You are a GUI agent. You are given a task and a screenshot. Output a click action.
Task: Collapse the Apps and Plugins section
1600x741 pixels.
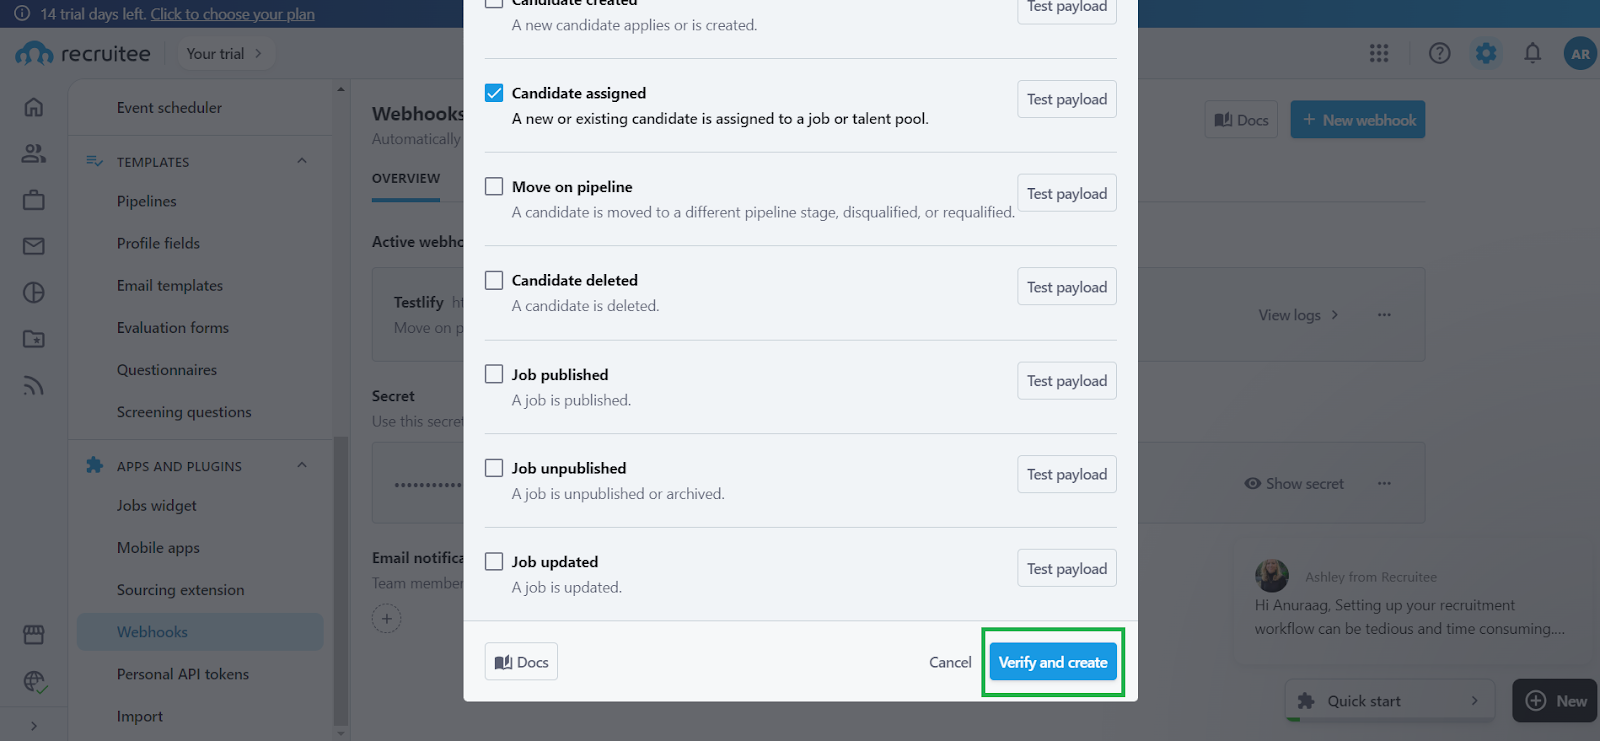pyautogui.click(x=302, y=466)
